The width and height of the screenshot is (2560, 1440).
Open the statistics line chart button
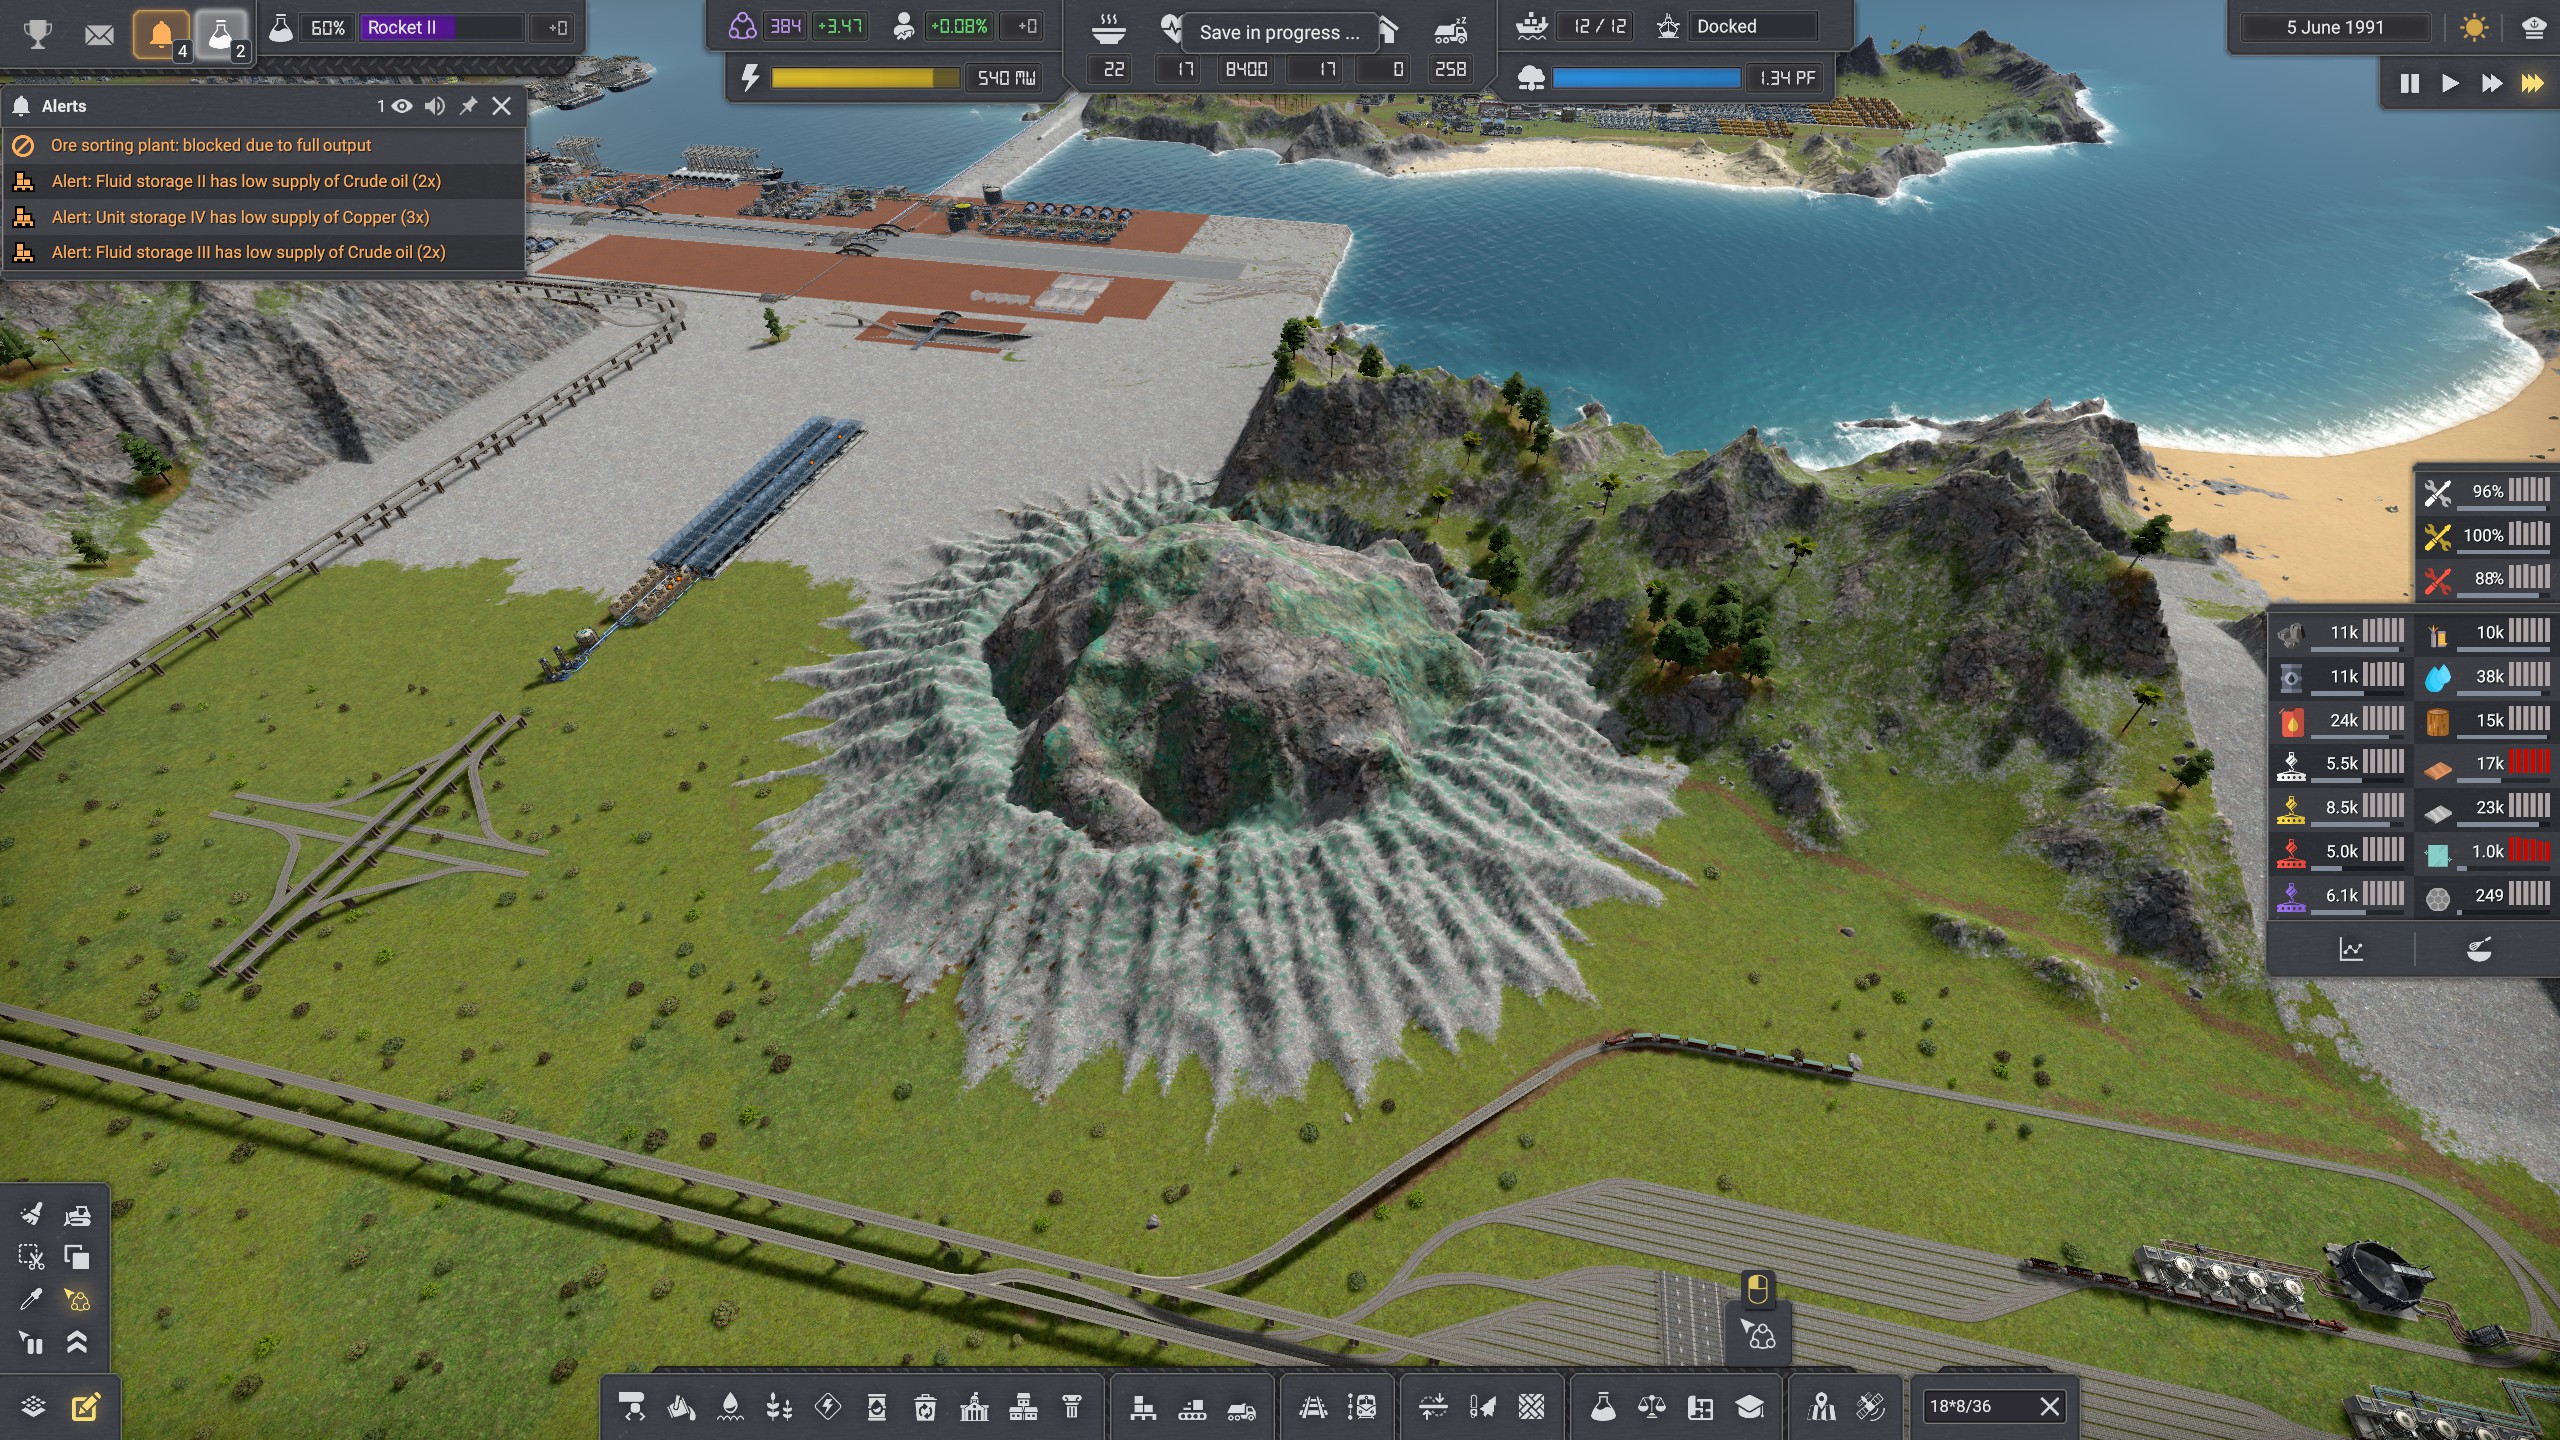(x=2351, y=950)
